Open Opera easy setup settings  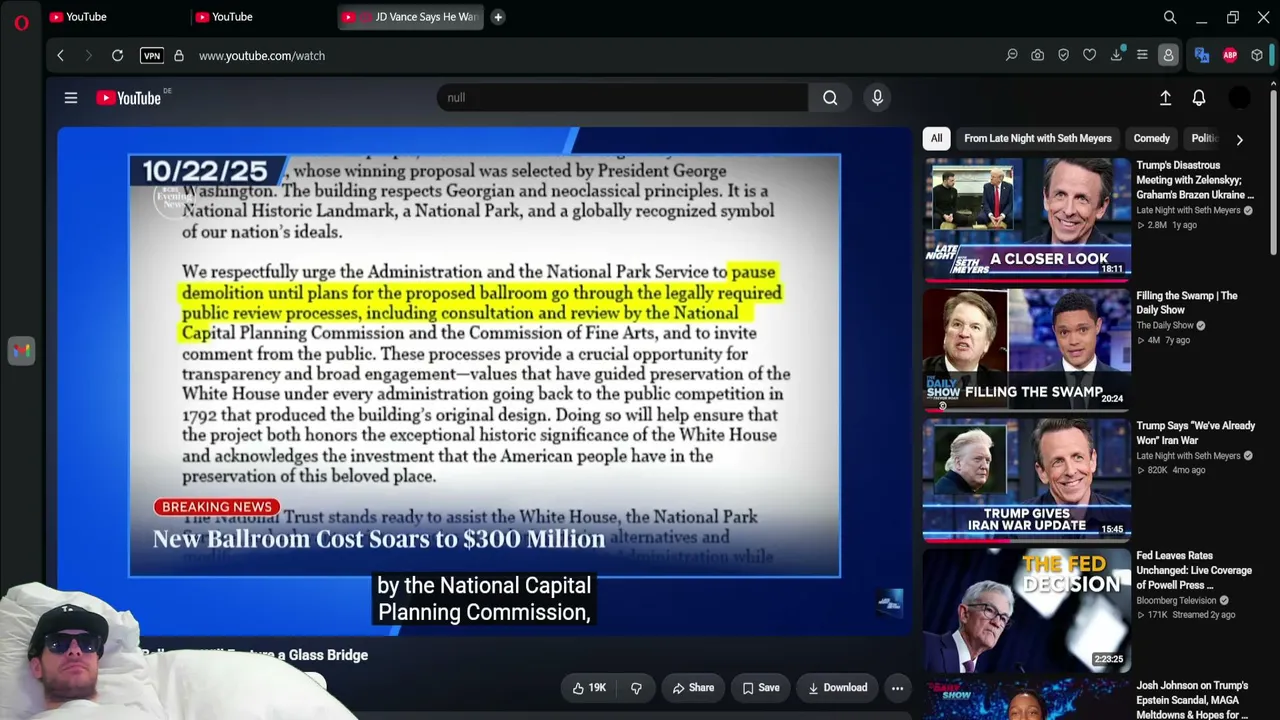(x=1142, y=56)
